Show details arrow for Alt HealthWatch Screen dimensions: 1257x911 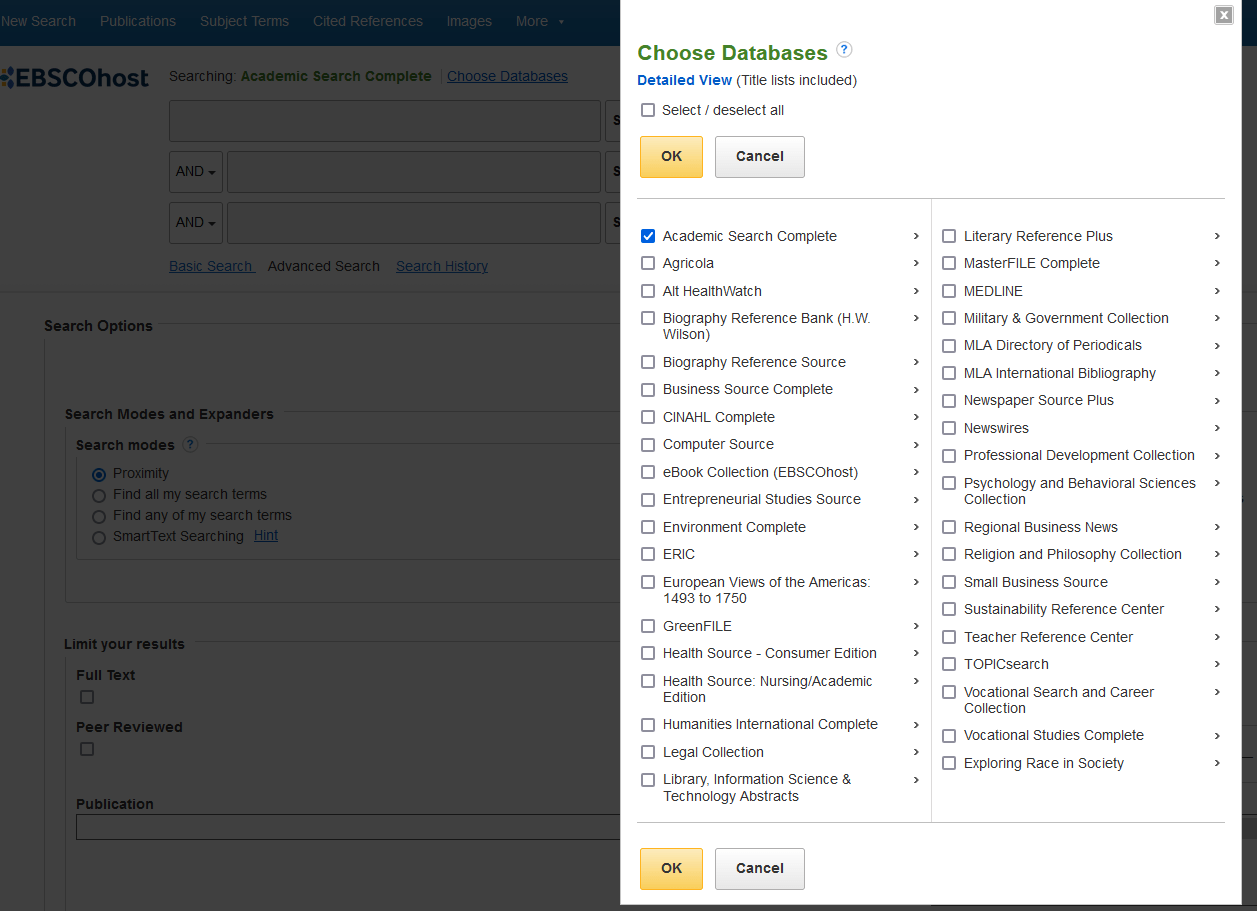(x=916, y=291)
